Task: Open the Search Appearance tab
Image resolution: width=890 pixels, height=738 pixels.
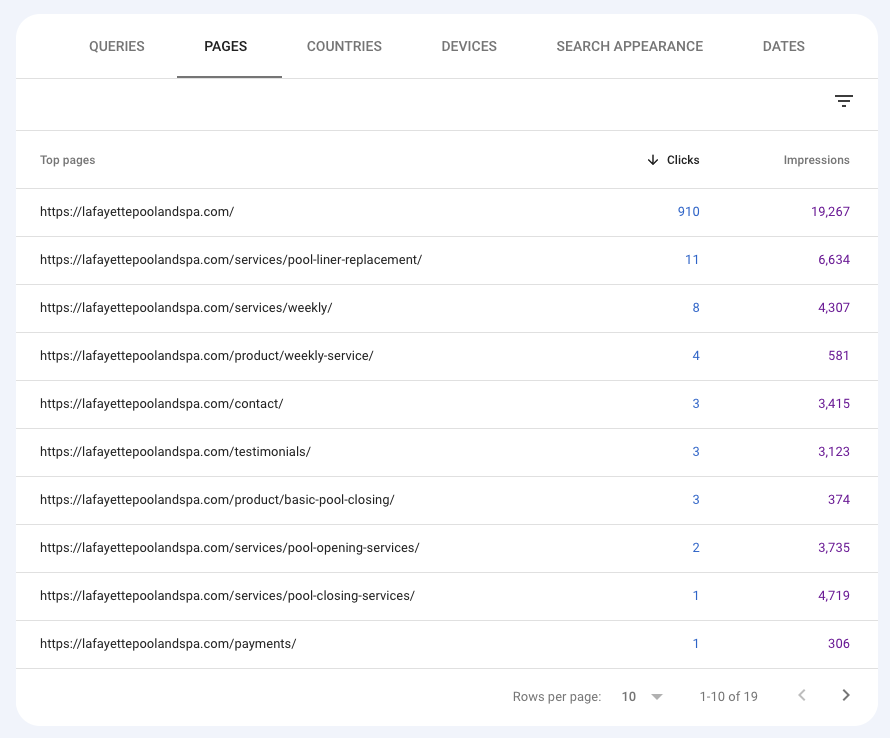Action: tap(629, 47)
